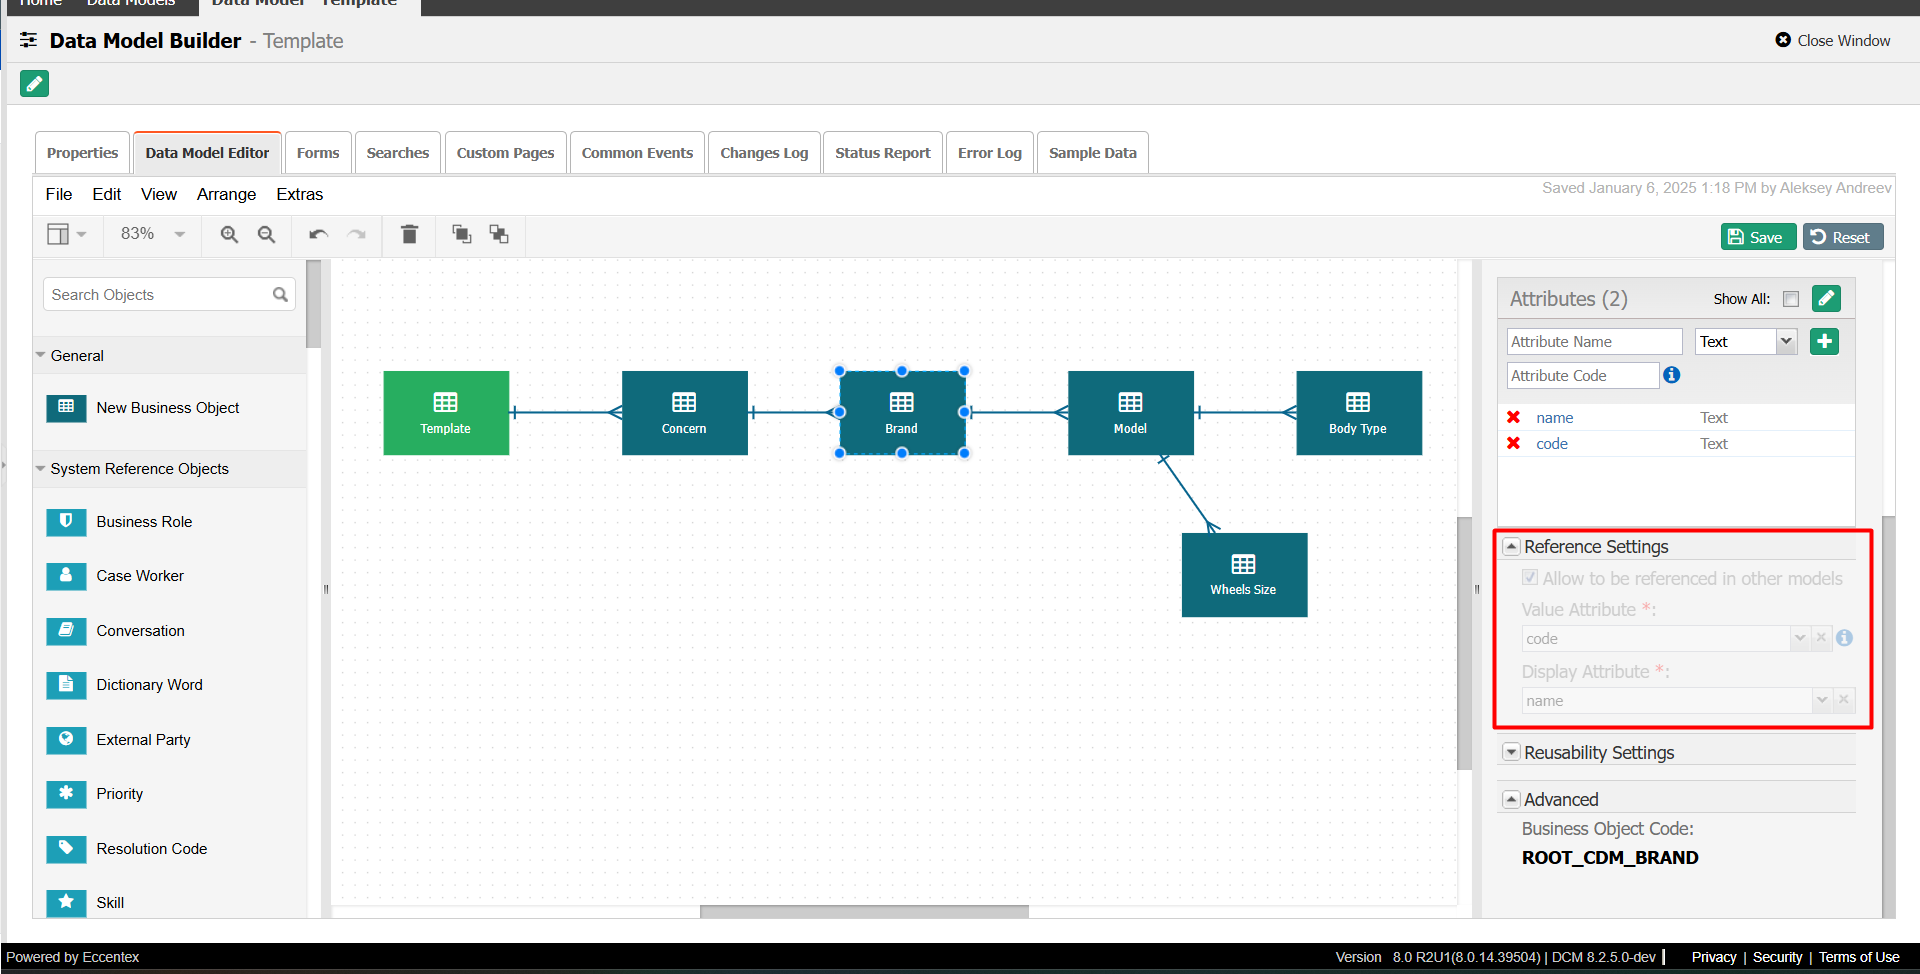Viewport: 1920px width, 974px height.
Task: Switch to the Forms tab
Action: [318, 153]
